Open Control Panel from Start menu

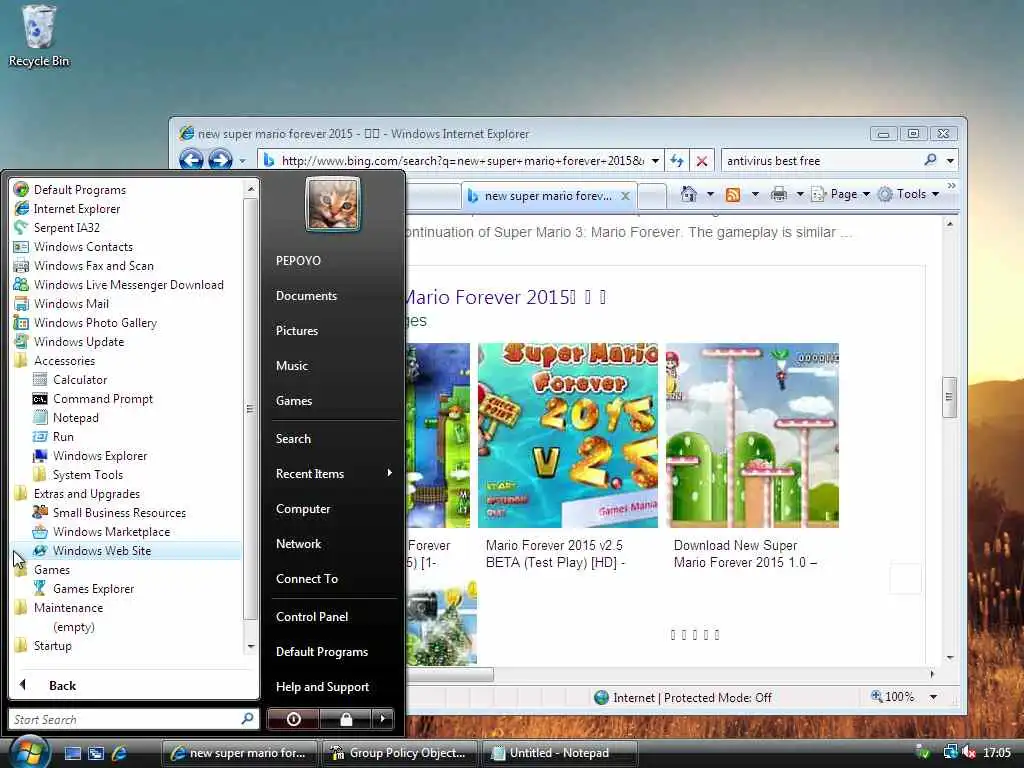click(312, 616)
